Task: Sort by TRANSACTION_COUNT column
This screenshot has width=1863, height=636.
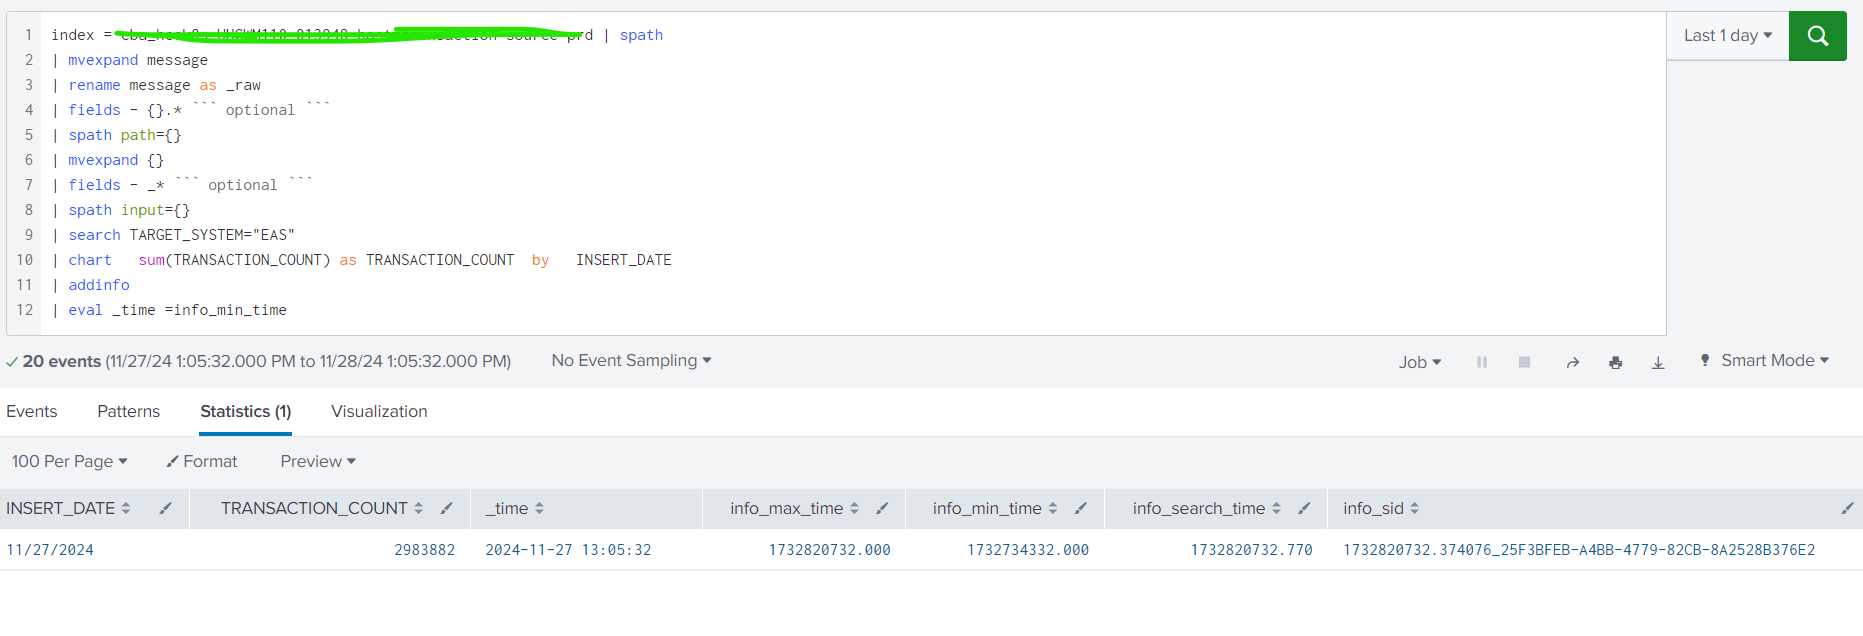Action: tap(322, 508)
